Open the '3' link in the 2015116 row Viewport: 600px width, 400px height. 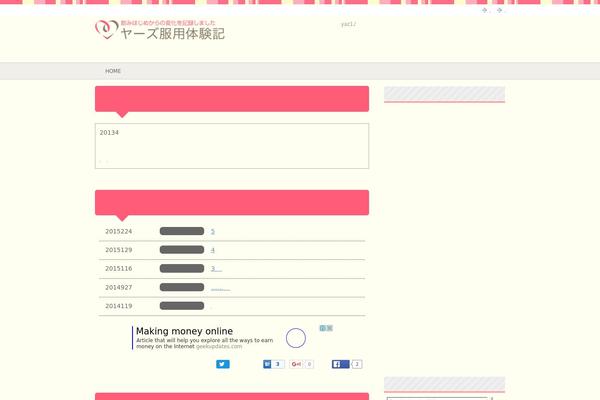(217, 269)
